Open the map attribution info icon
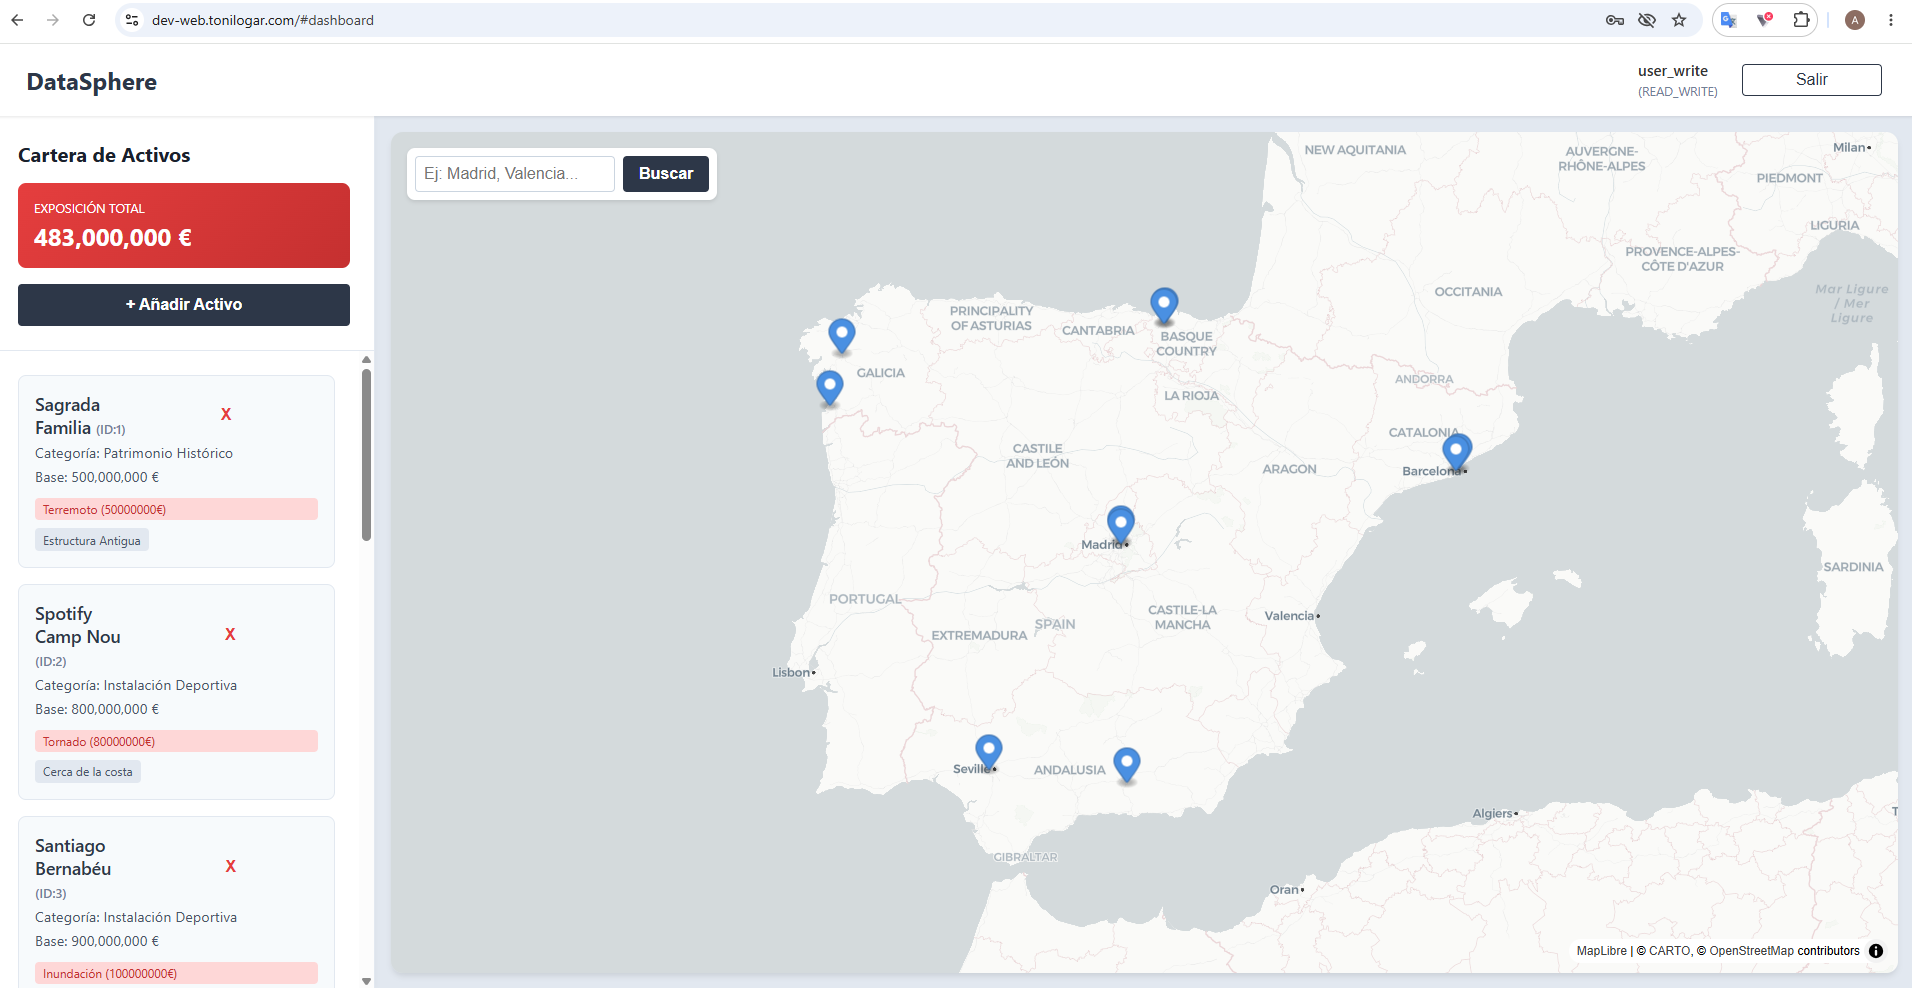This screenshot has width=1912, height=988. pos(1876,951)
